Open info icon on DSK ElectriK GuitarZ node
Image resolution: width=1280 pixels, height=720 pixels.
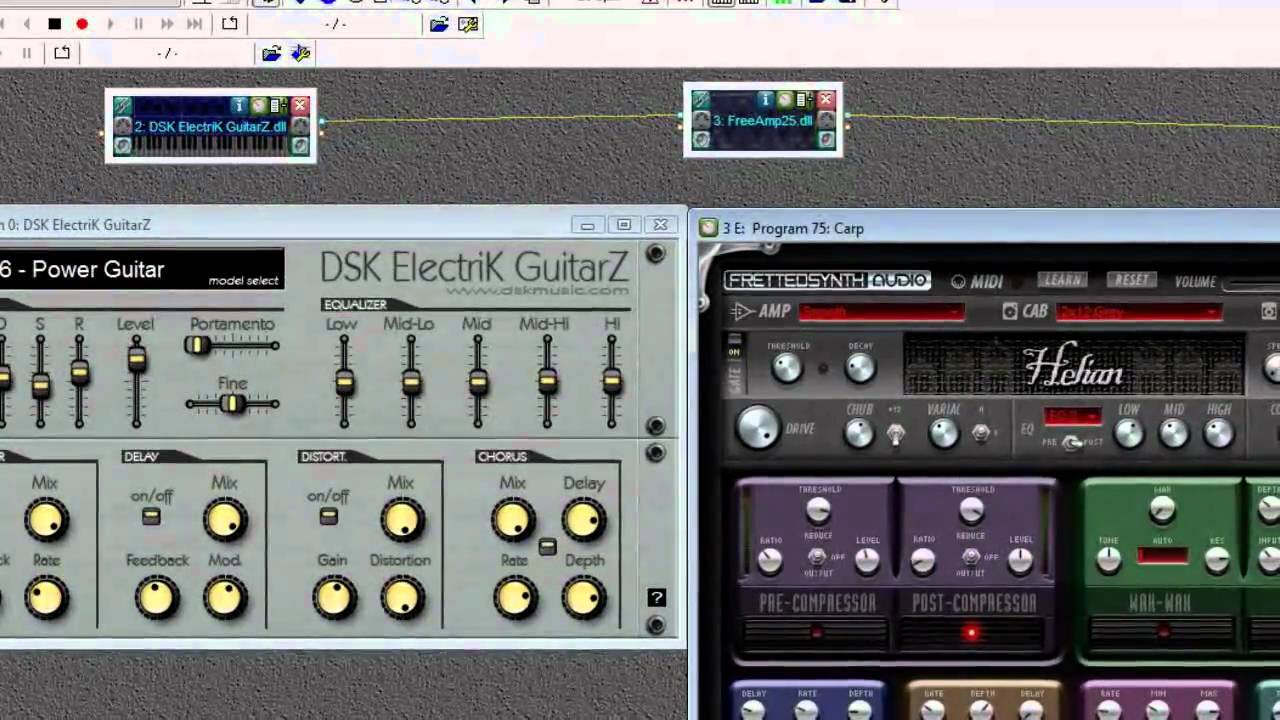click(239, 105)
